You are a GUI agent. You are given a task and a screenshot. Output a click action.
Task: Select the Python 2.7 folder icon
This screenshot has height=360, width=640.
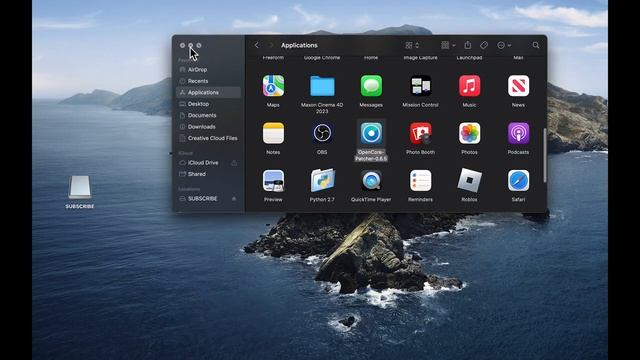click(322, 180)
